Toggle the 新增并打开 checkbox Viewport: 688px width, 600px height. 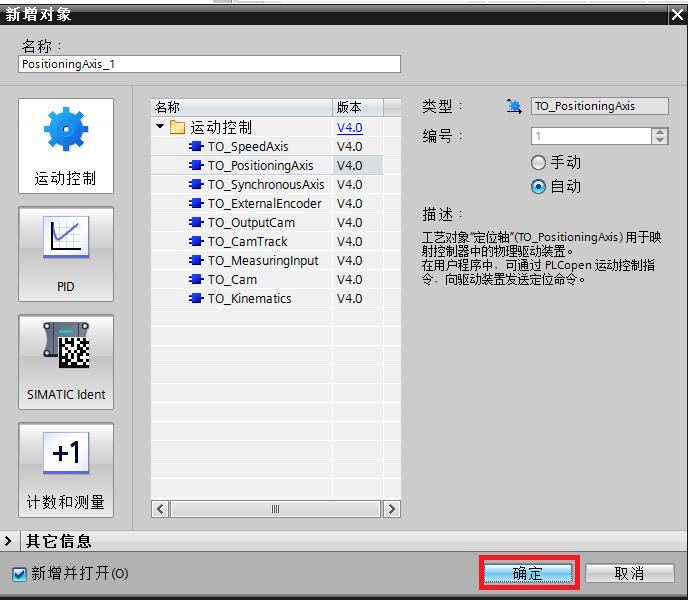19,574
